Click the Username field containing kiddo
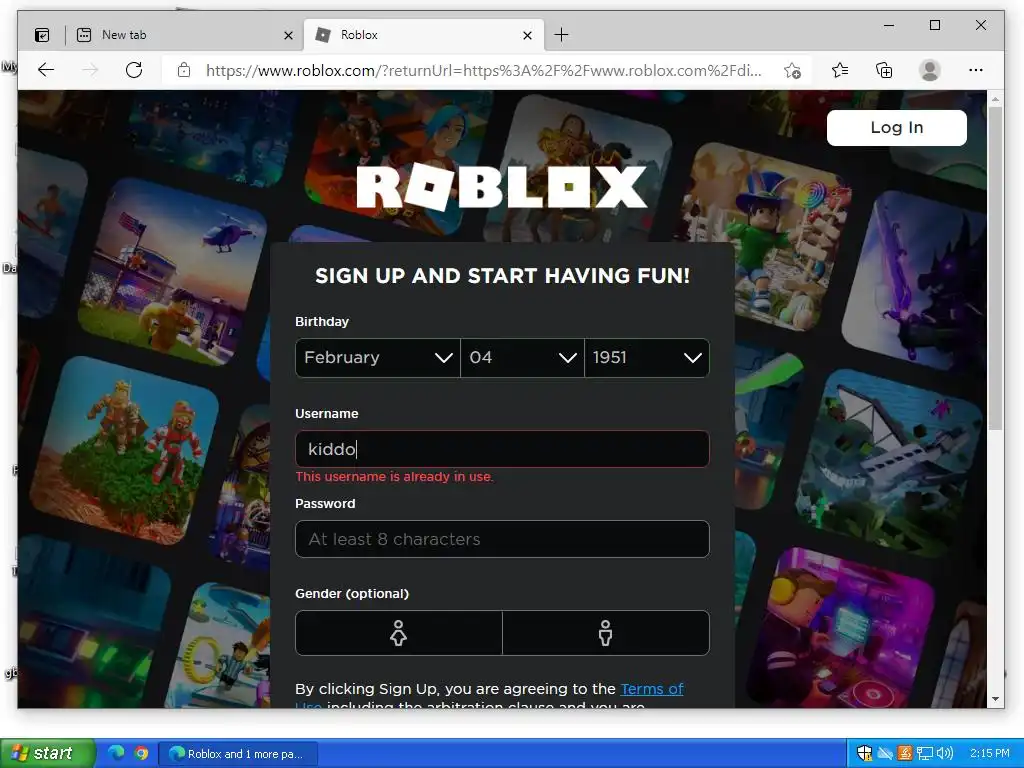Viewport: 1024px width, 768px height. click(502, 449)
